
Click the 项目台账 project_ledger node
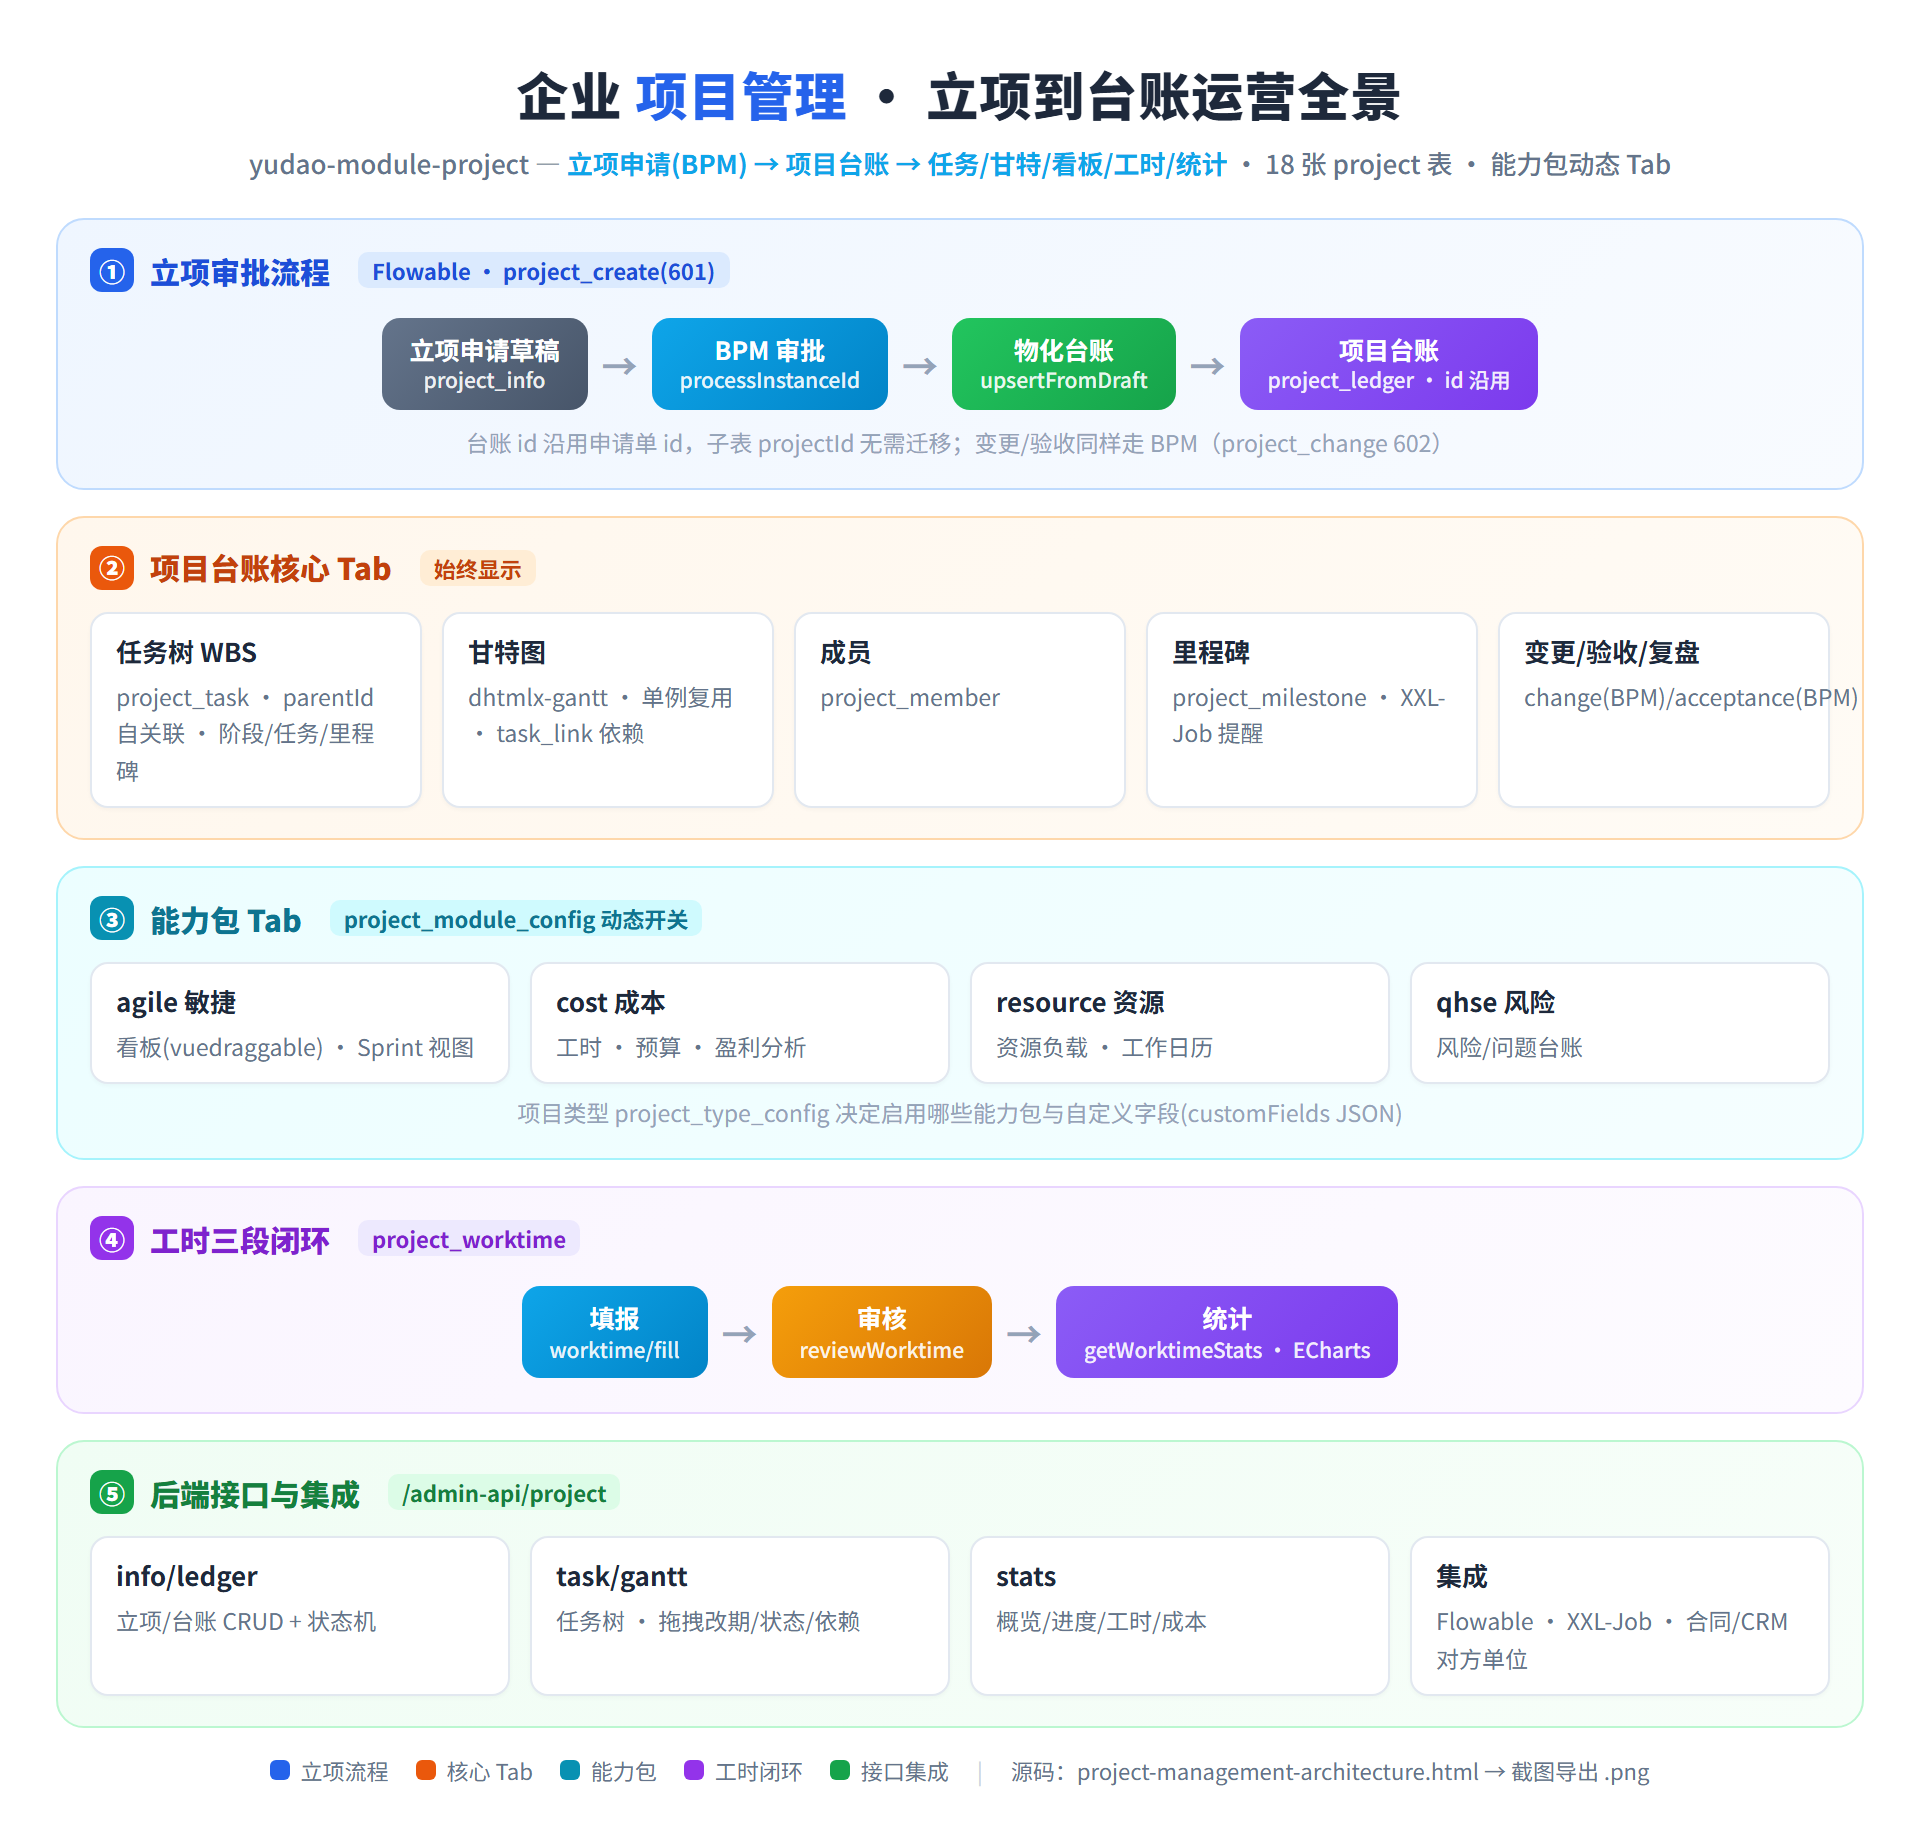point(1389,364)
